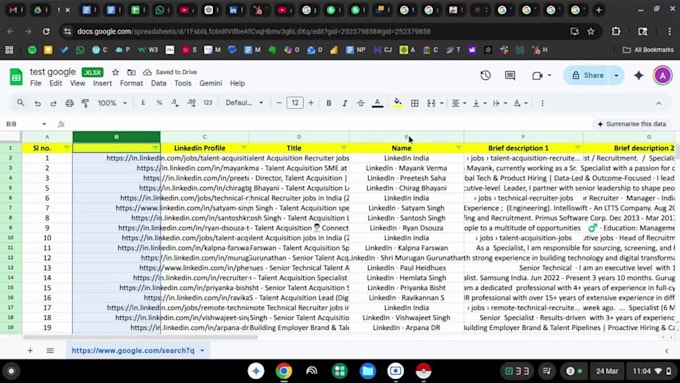Open the all sheets list
The width and height of the screenshot is (680, 383).
50,350
